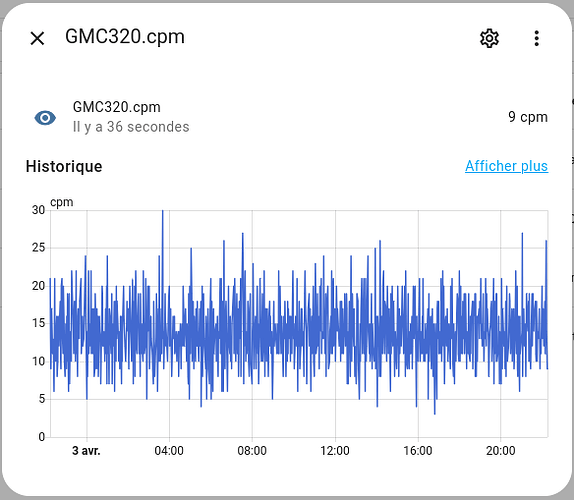The height and width of the screenshot is (500, 574).
Task: Click the eye sensor icon
Action: [x=45, y=118]
